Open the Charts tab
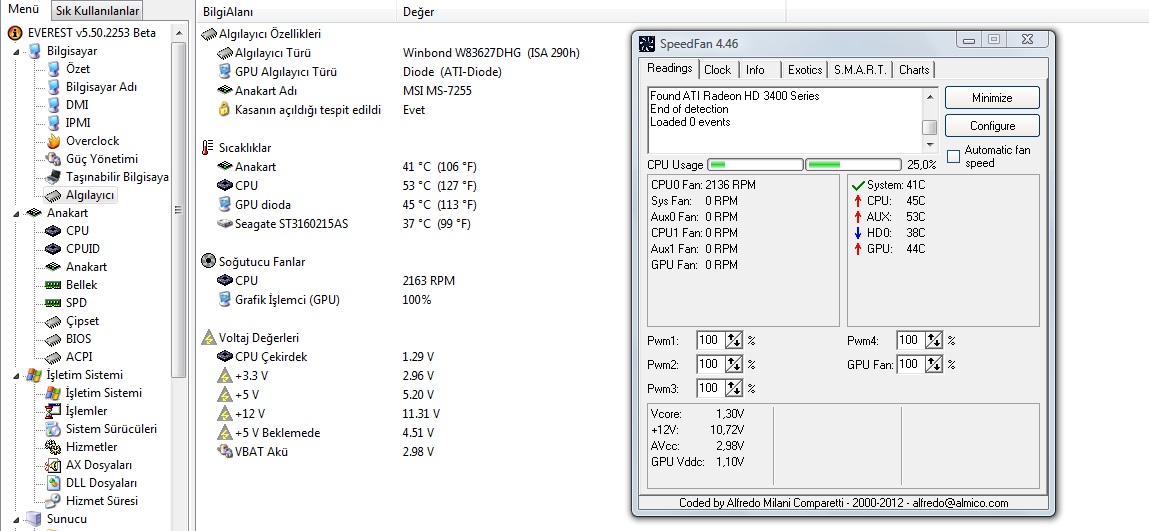Viewport: 1149px width, 531px height. [914, 70]
